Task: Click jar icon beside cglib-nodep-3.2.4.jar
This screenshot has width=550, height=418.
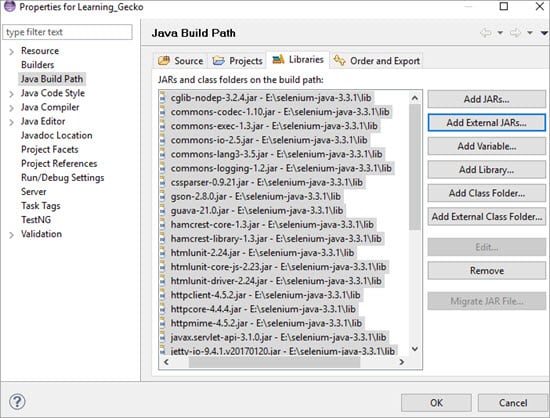Action: (x=162, y=98)
